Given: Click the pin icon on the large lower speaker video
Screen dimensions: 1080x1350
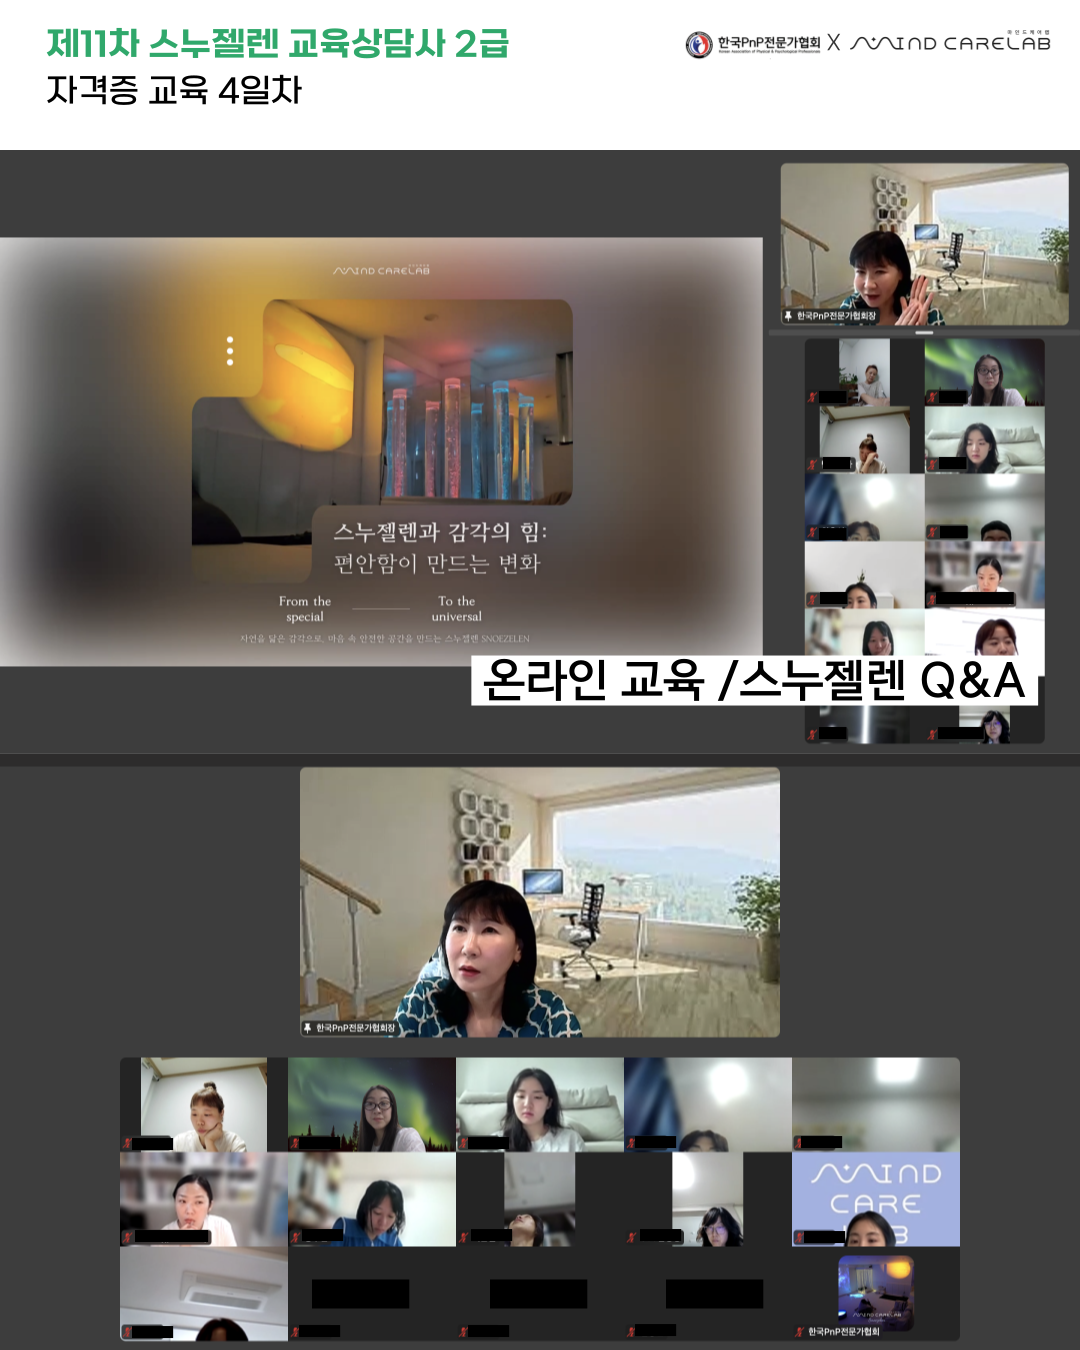Looking at the screenshot, I should (307, 1028).
